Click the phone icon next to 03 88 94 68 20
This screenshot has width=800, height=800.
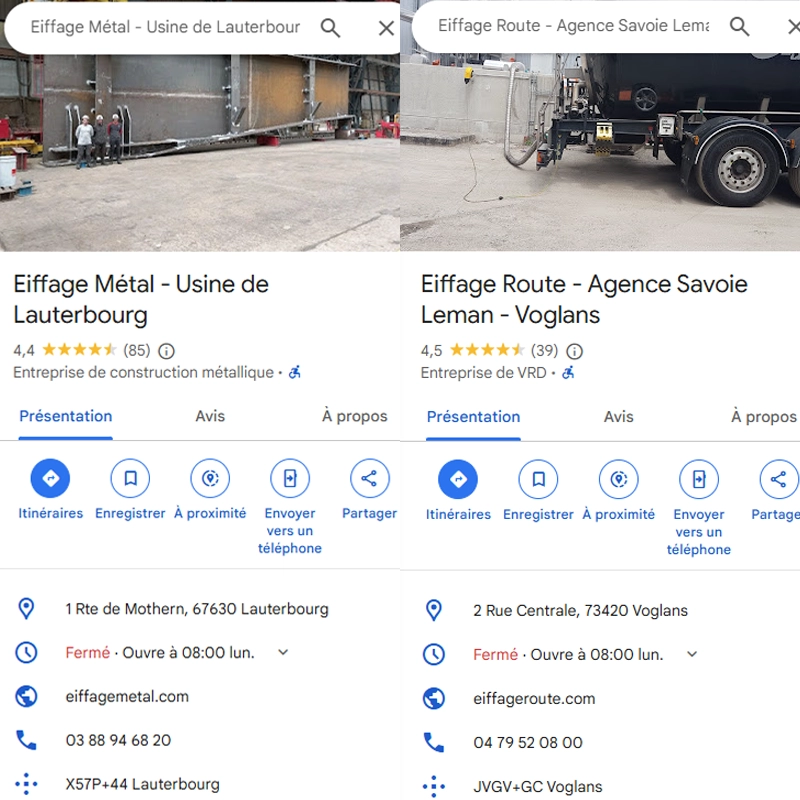coord(25,740)
